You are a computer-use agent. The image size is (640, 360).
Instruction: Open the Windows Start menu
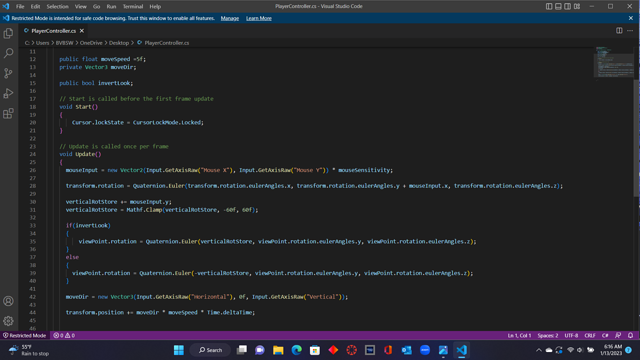click(179, 350)
